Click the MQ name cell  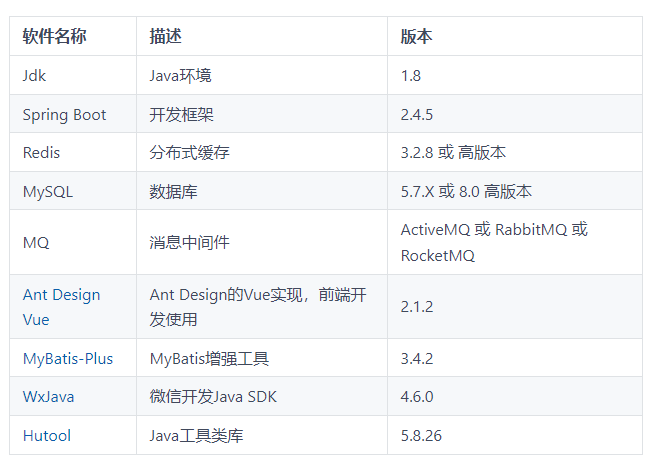[36, 243]
